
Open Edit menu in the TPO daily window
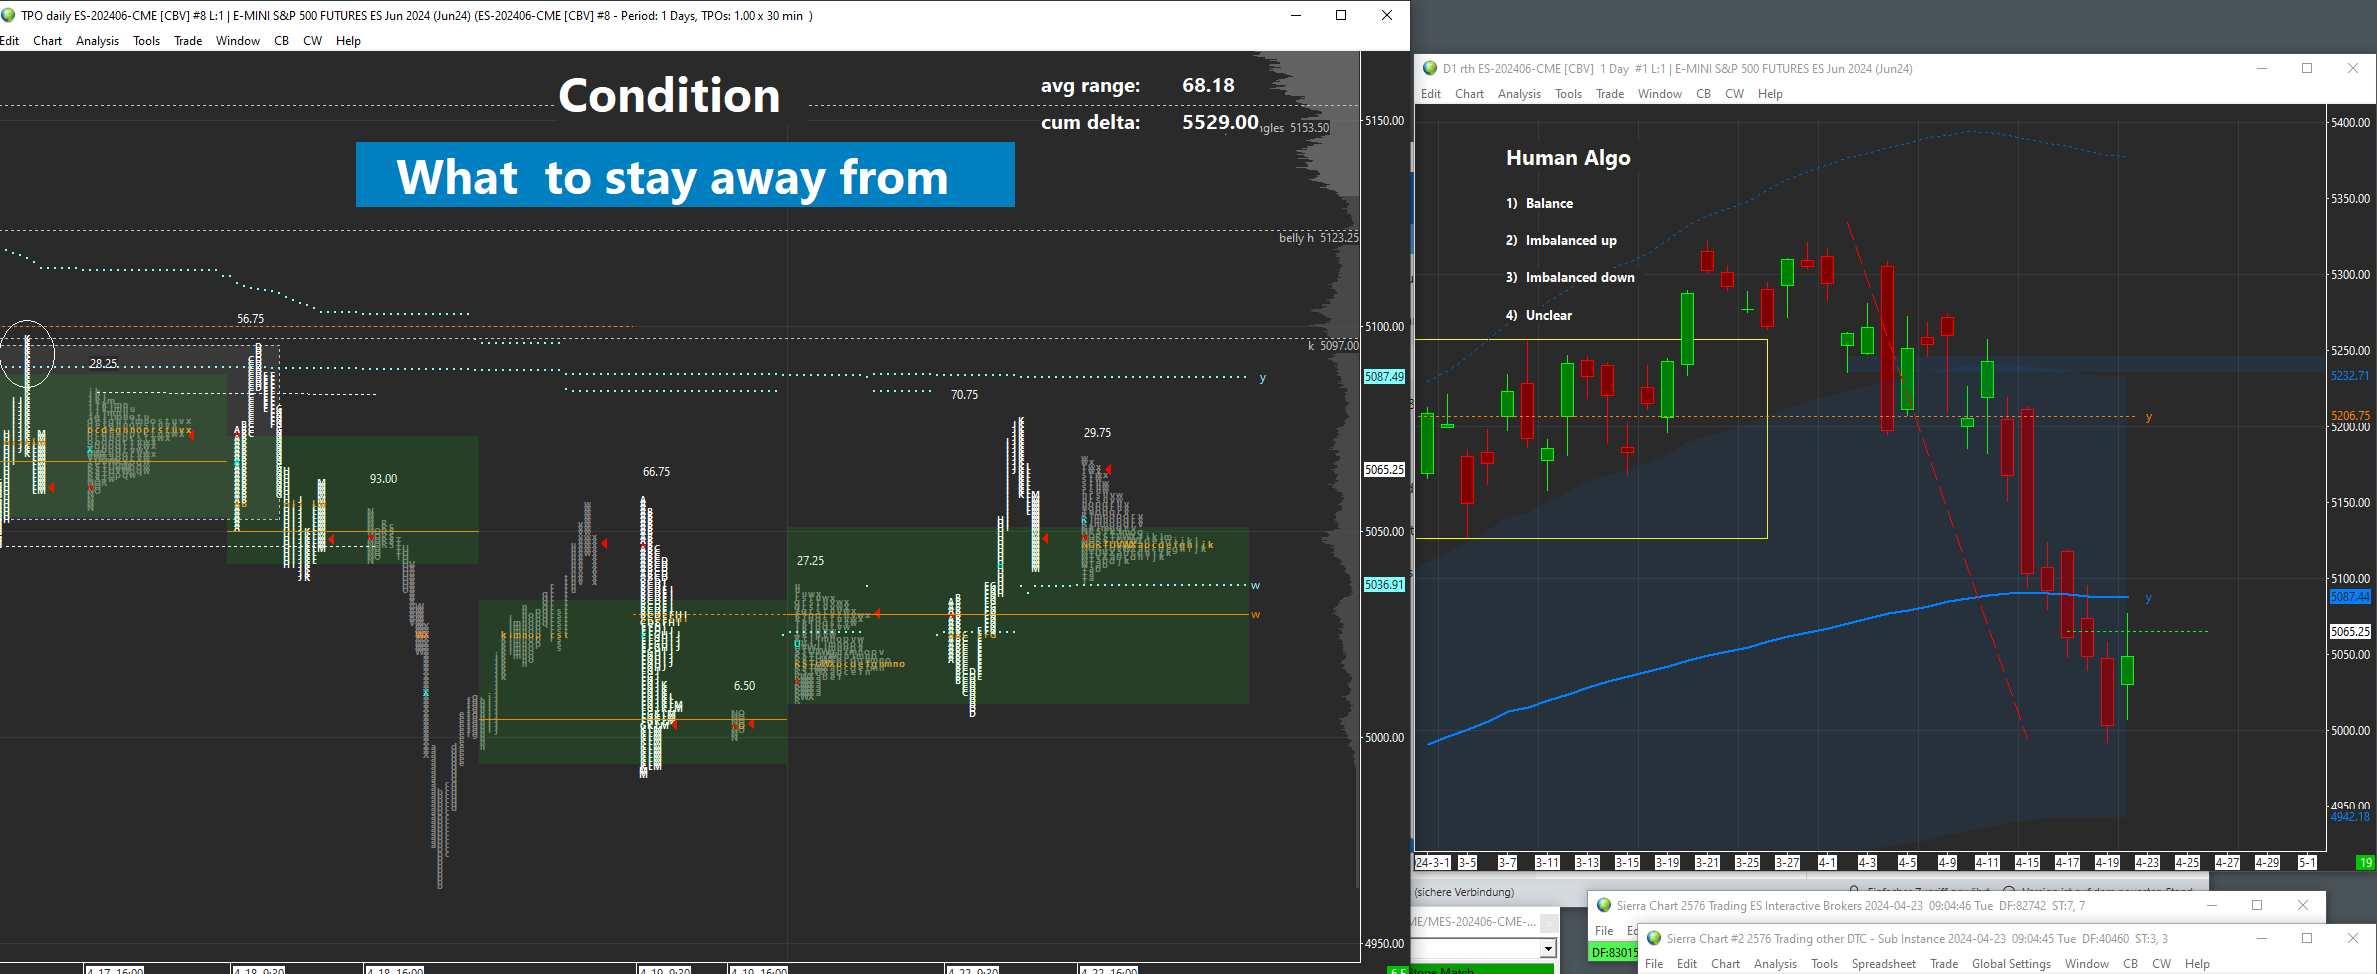pyautogui.click(x=10, y=41)
